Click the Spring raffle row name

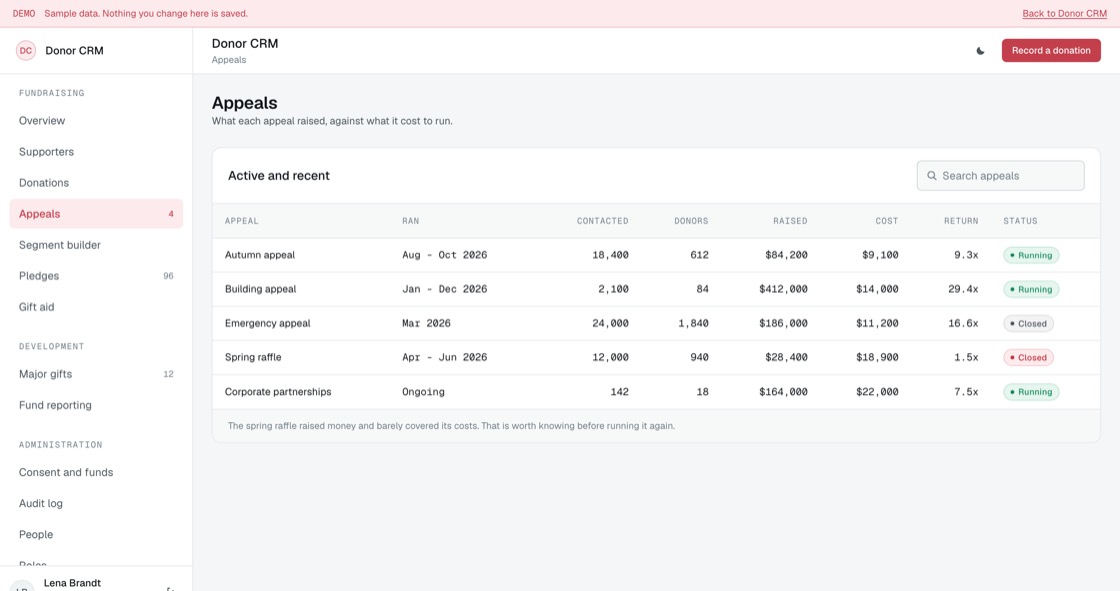253,357
